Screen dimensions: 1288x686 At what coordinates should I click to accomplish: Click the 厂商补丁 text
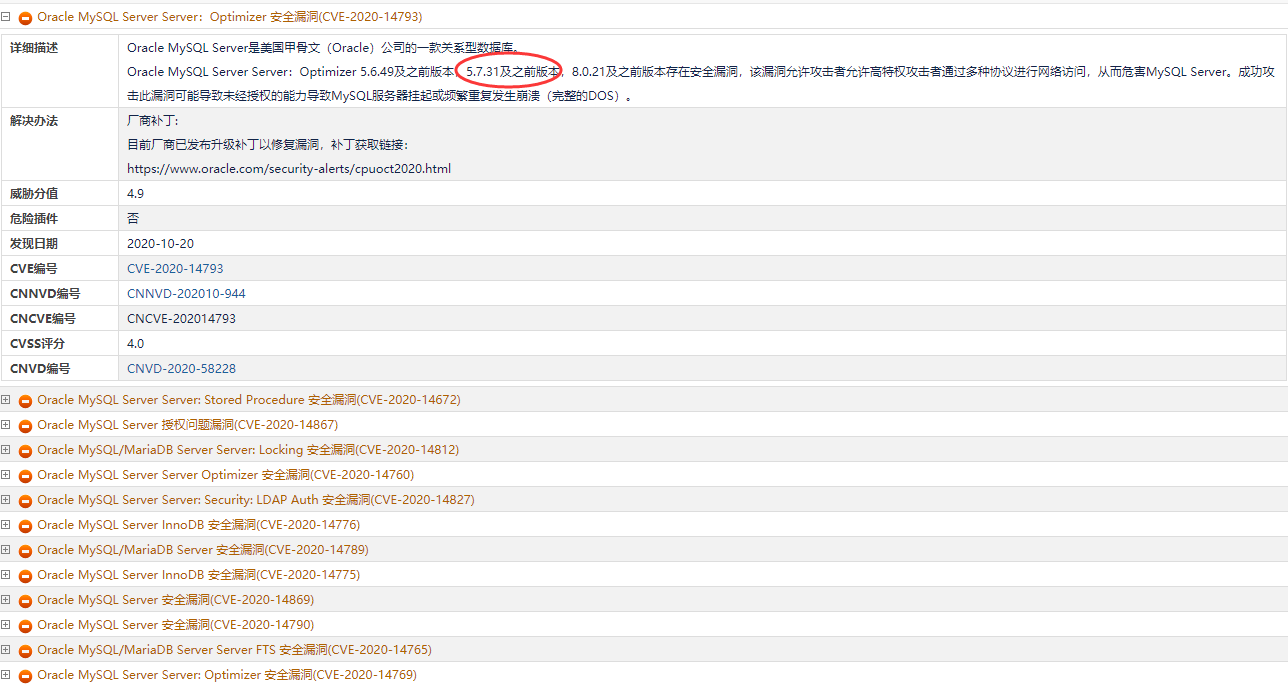click(x=153, y=120)
